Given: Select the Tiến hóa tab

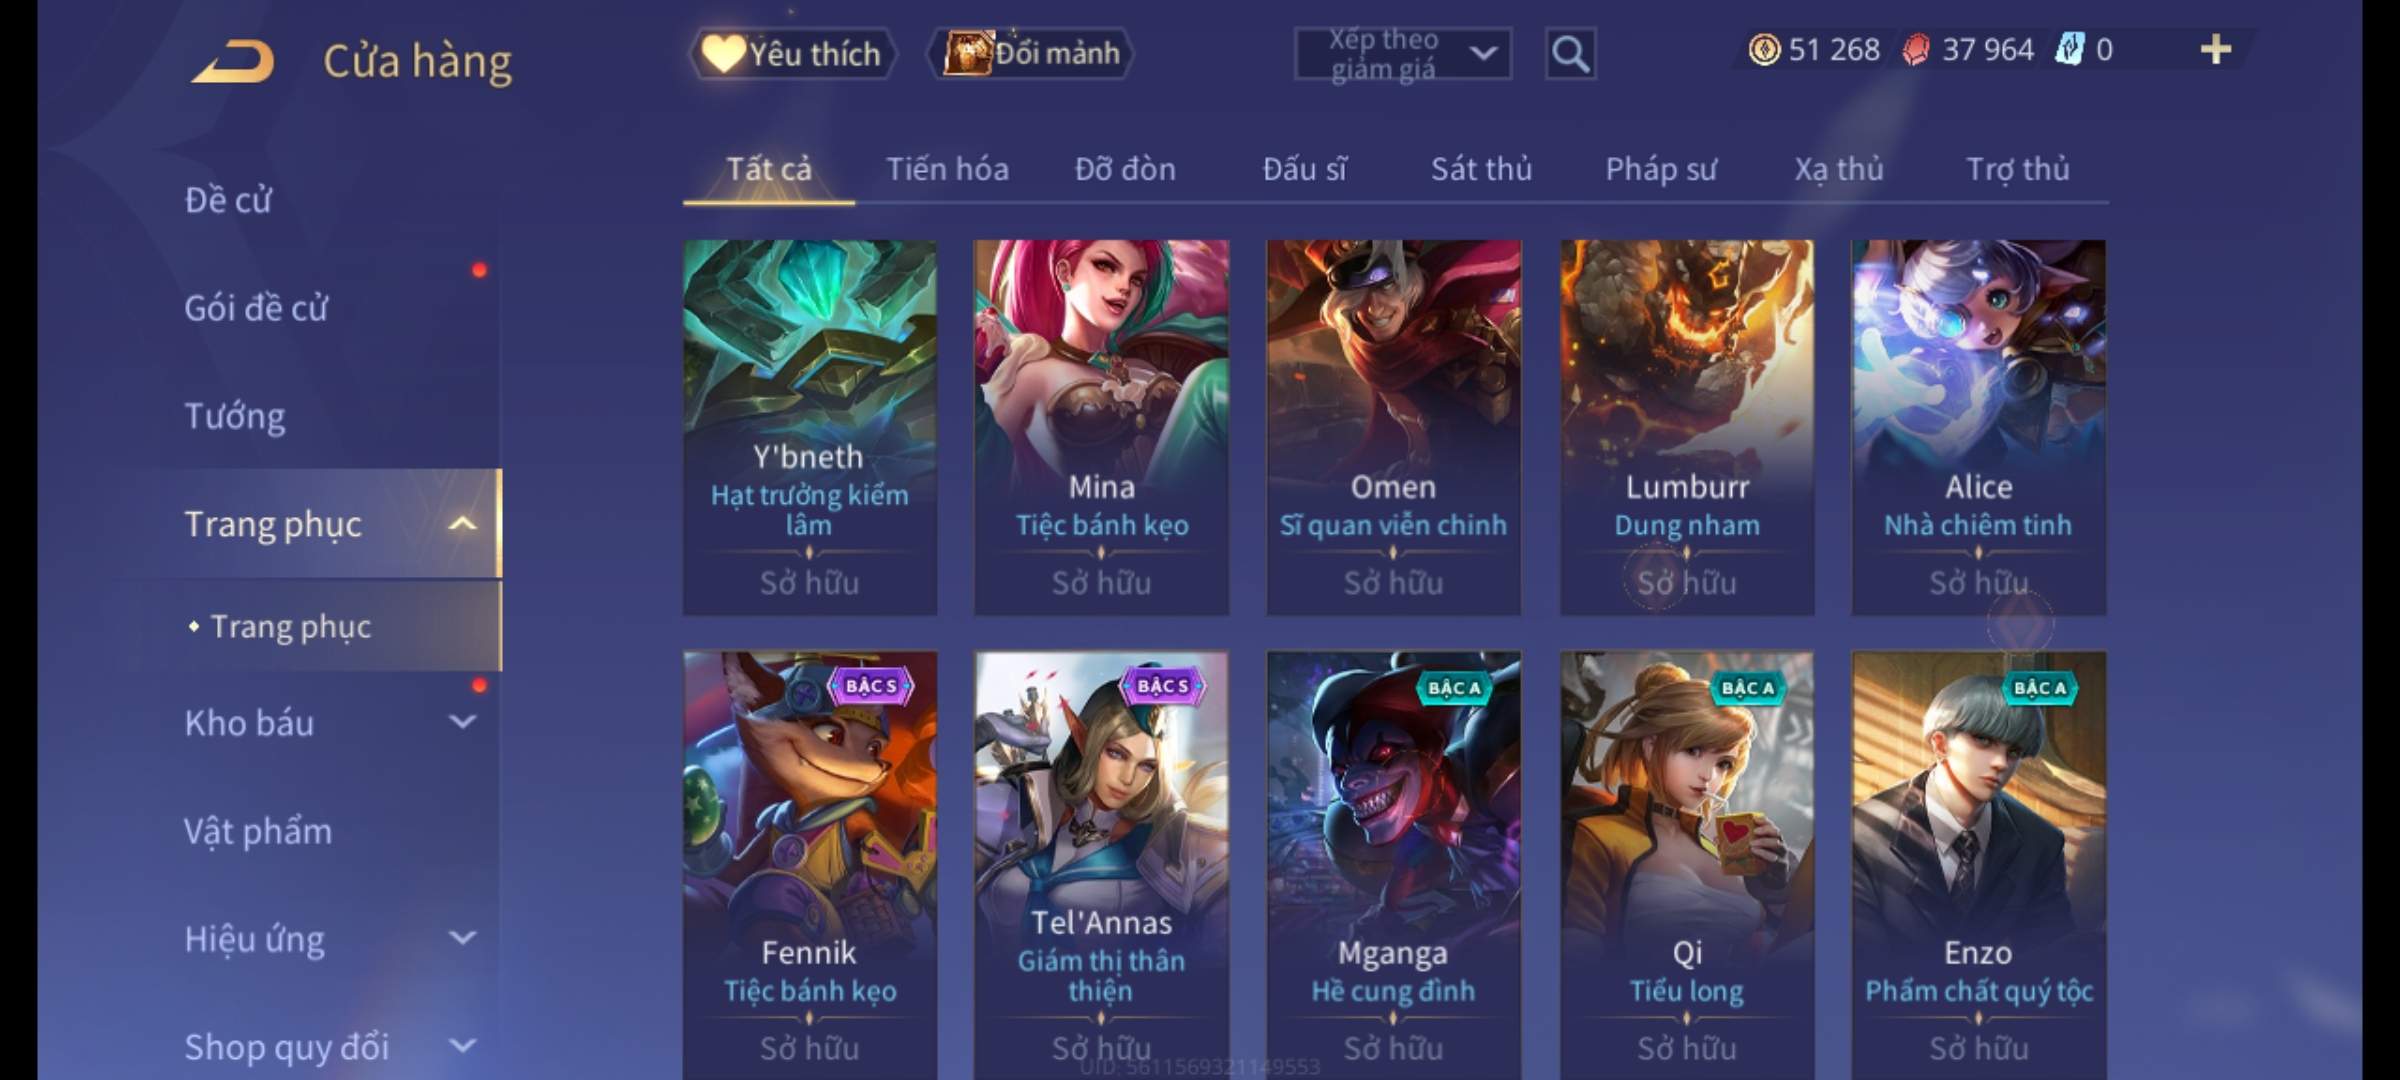Looking at the screenshot, I should (x=947, y=169).
